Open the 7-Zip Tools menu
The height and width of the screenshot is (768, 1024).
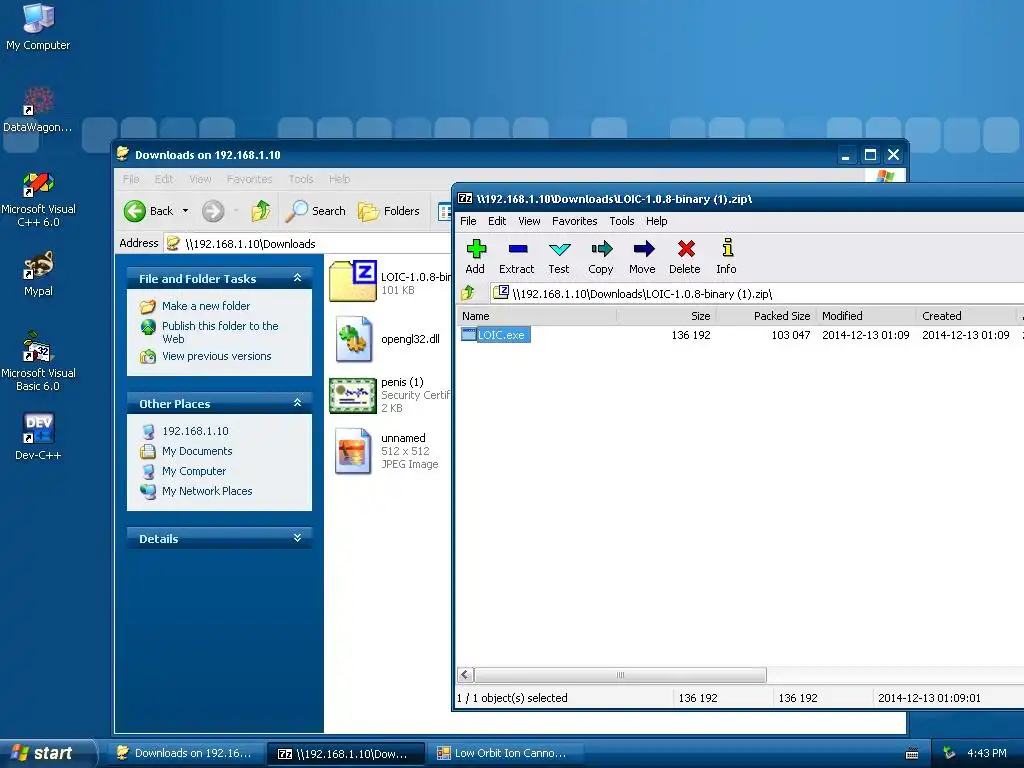click(x=622, y=221)
